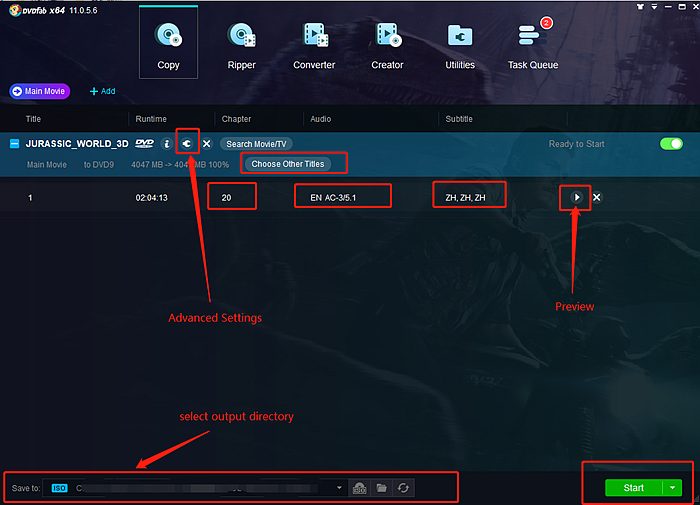Start the copy task
The image size is (700, 505).
[633, 488]
